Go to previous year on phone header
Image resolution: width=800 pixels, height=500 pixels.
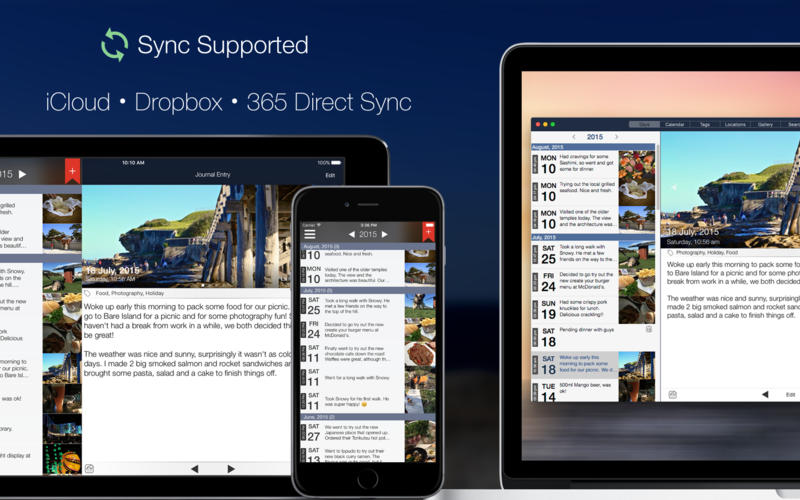click(x=352, y=234)
